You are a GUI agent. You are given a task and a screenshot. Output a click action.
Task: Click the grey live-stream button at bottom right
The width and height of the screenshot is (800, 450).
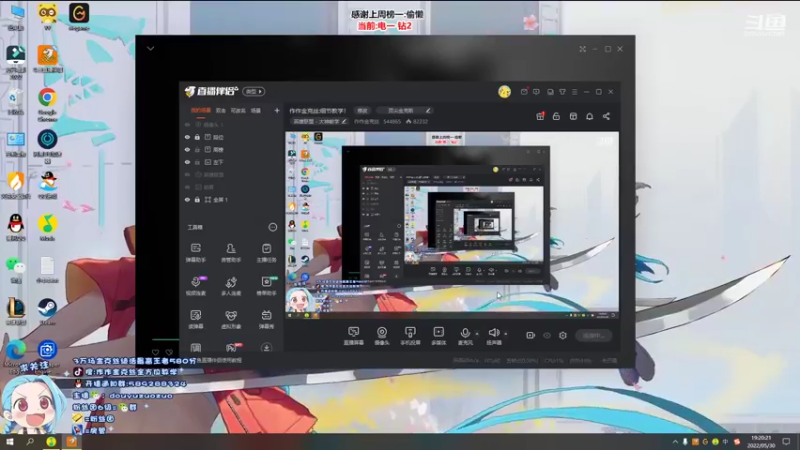pyautogui.click(x=594, y=335)
